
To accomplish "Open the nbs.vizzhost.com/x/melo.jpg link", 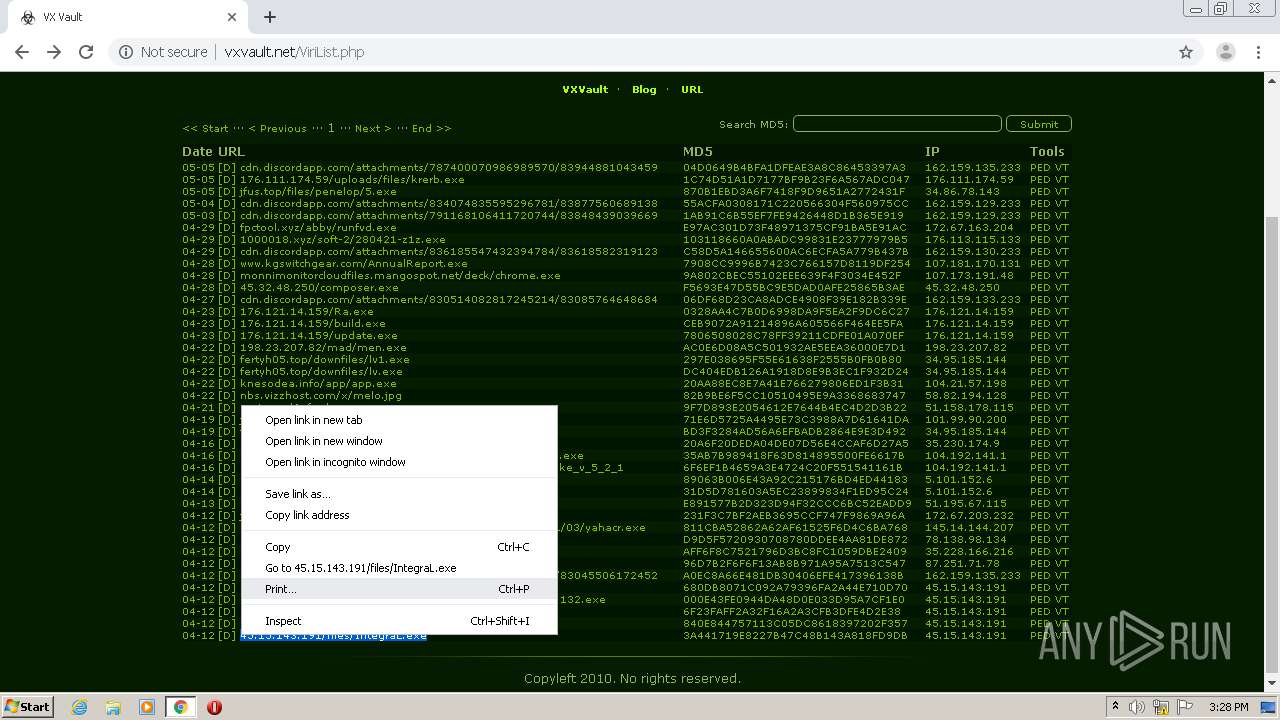I will pyautogui.click(x=320, y=395).
